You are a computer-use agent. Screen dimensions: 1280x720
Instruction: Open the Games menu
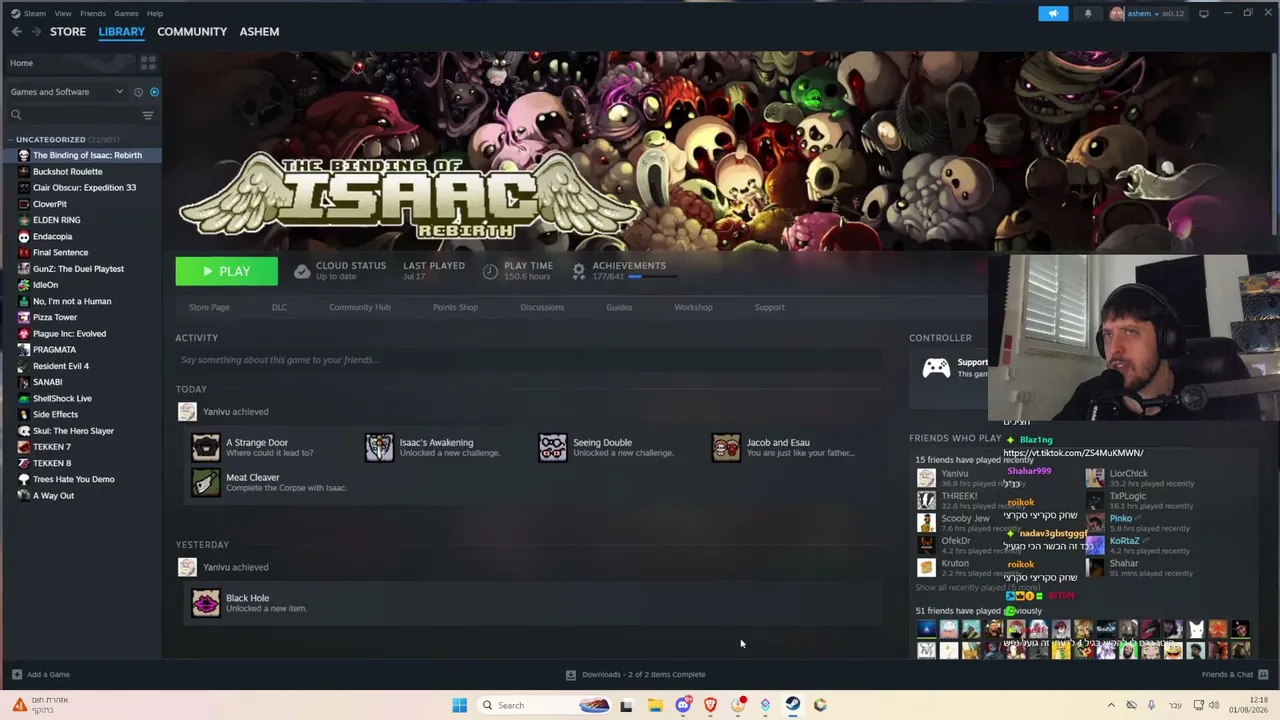pyautogui.click(x=126, y=13)
